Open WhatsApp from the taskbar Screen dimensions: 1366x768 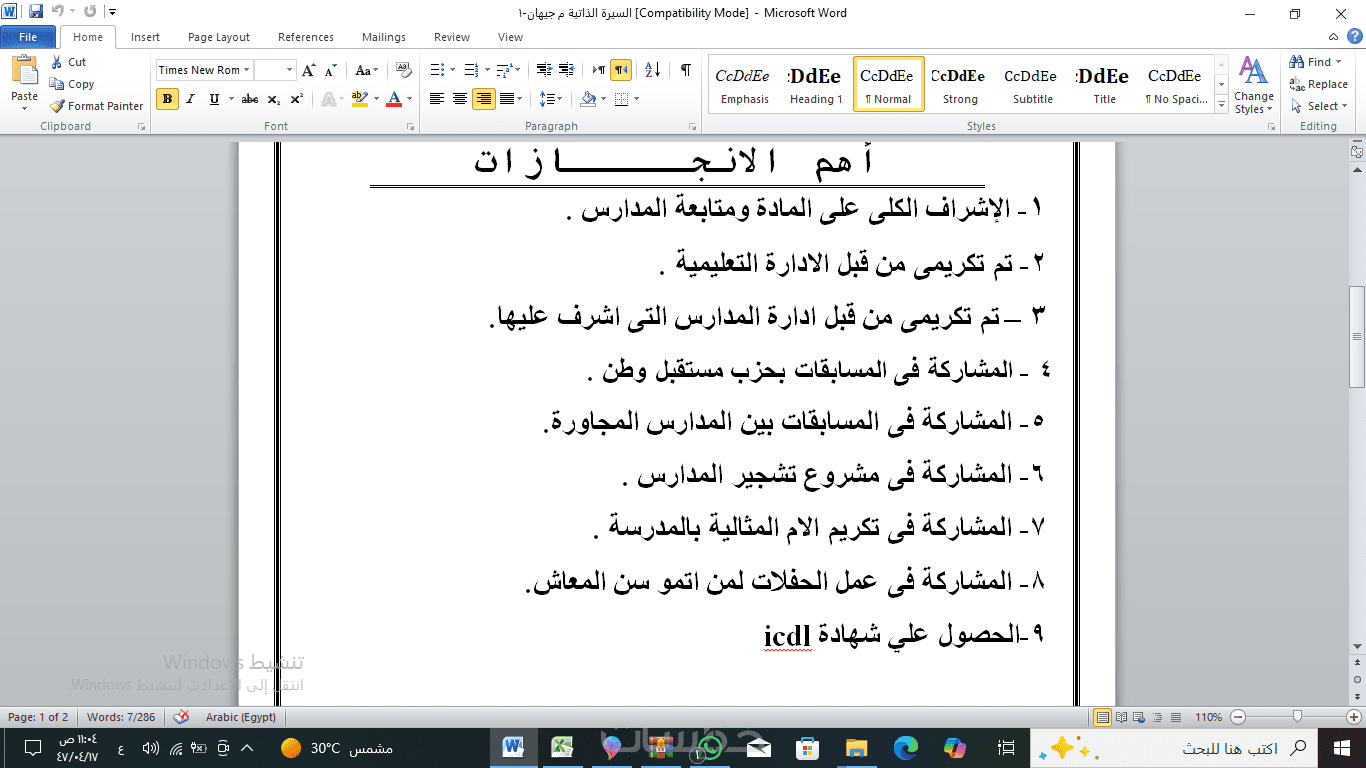pyautogui.click(x=710, y=747)
